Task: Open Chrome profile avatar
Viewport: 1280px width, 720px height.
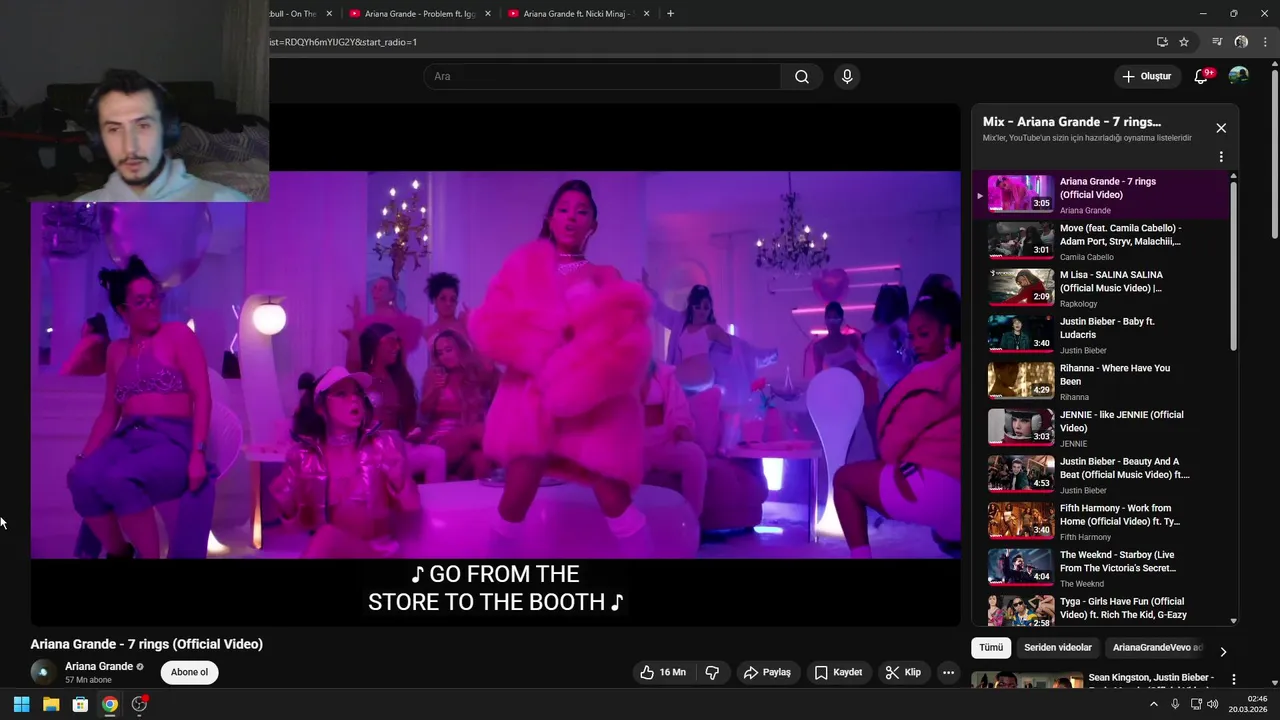Action: coord(1241,42)
